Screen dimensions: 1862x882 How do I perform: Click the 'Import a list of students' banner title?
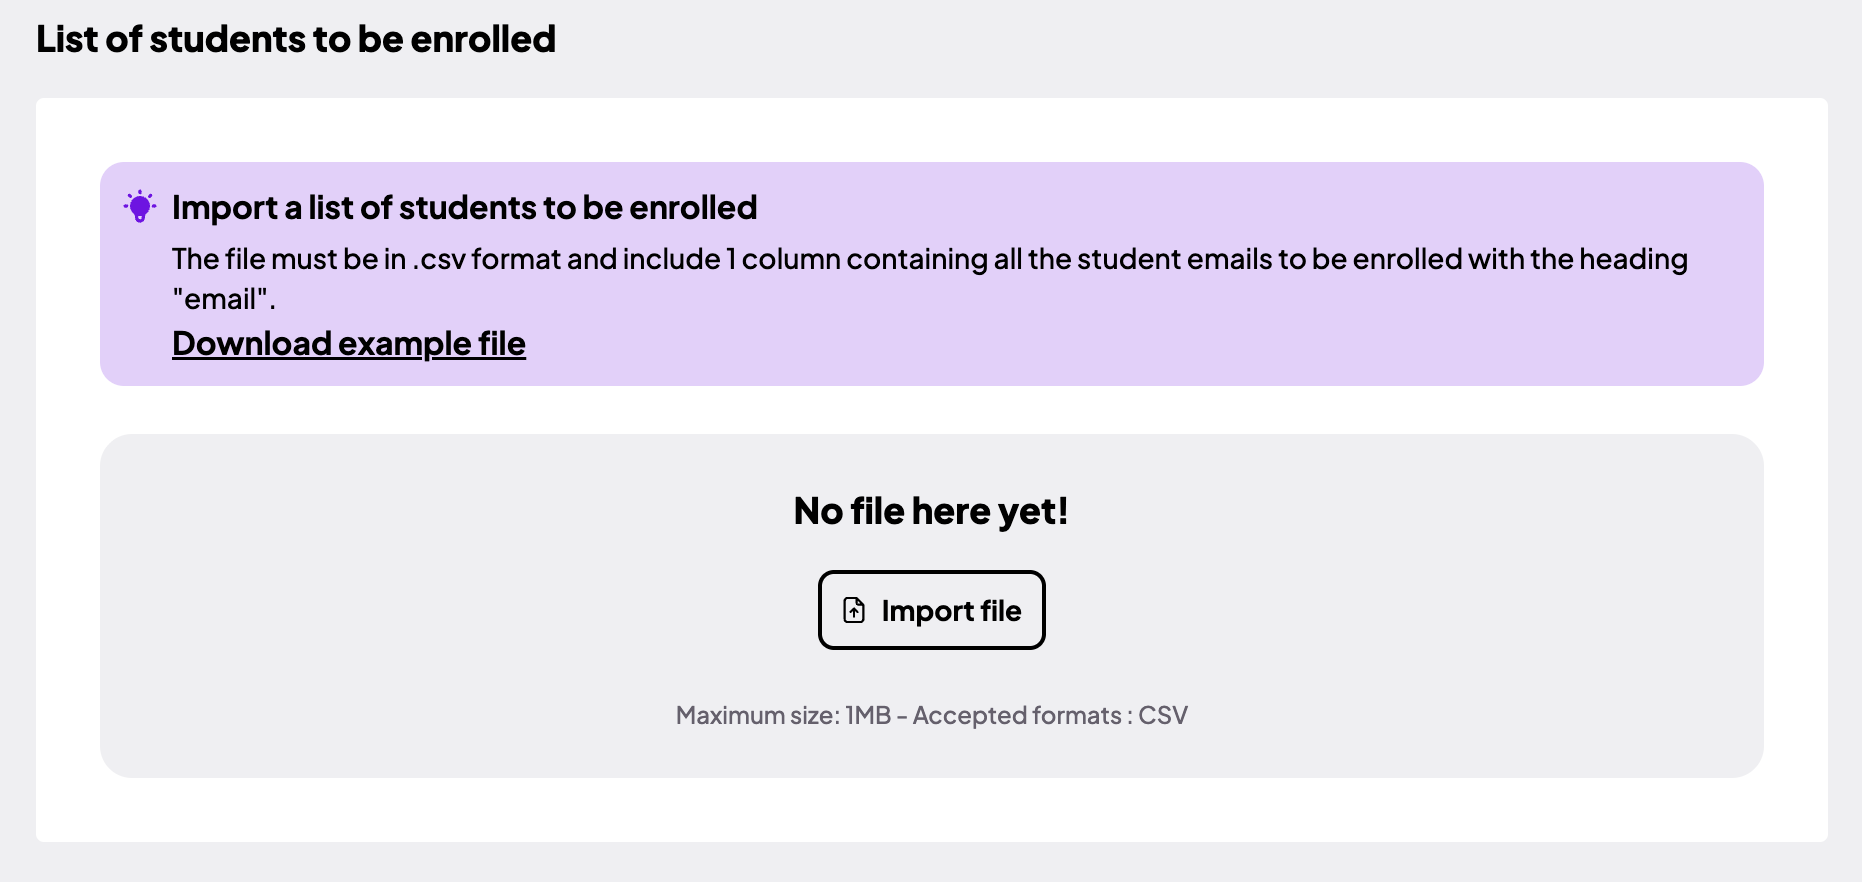[x=465, y=207]
